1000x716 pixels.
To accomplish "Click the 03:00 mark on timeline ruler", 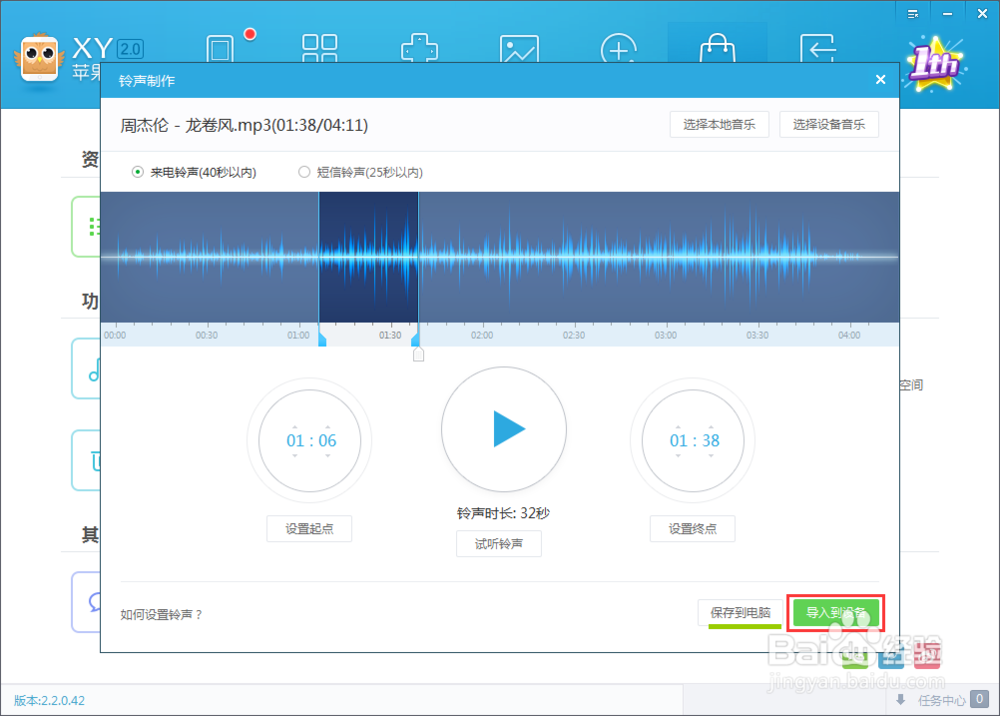I will click(666, 335).
